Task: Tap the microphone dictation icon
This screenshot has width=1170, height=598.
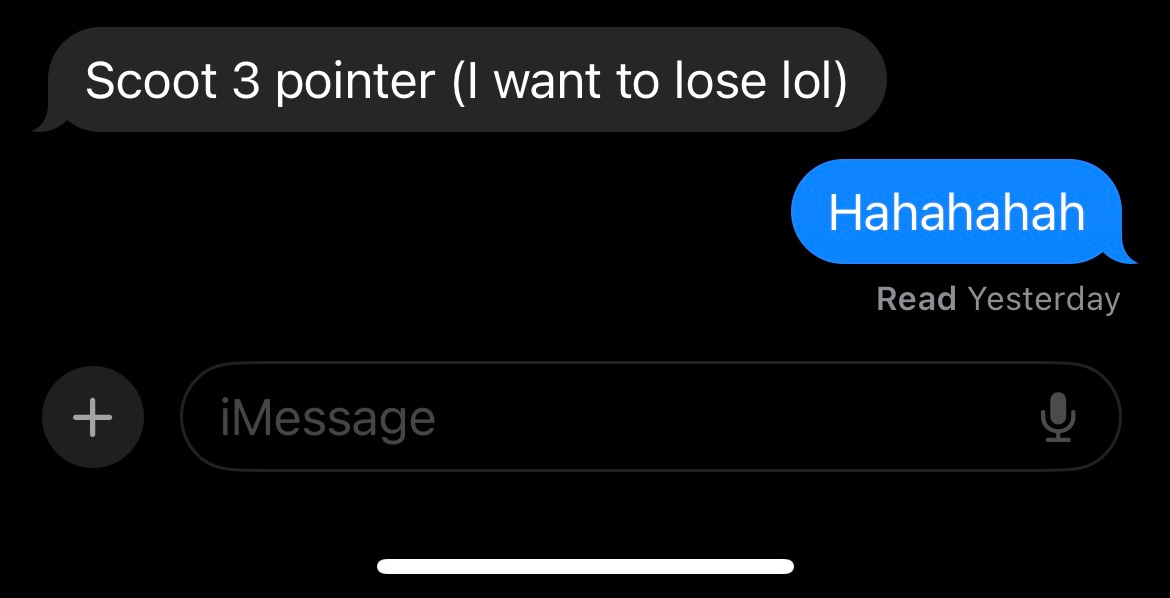Action: click(1057, 417)
